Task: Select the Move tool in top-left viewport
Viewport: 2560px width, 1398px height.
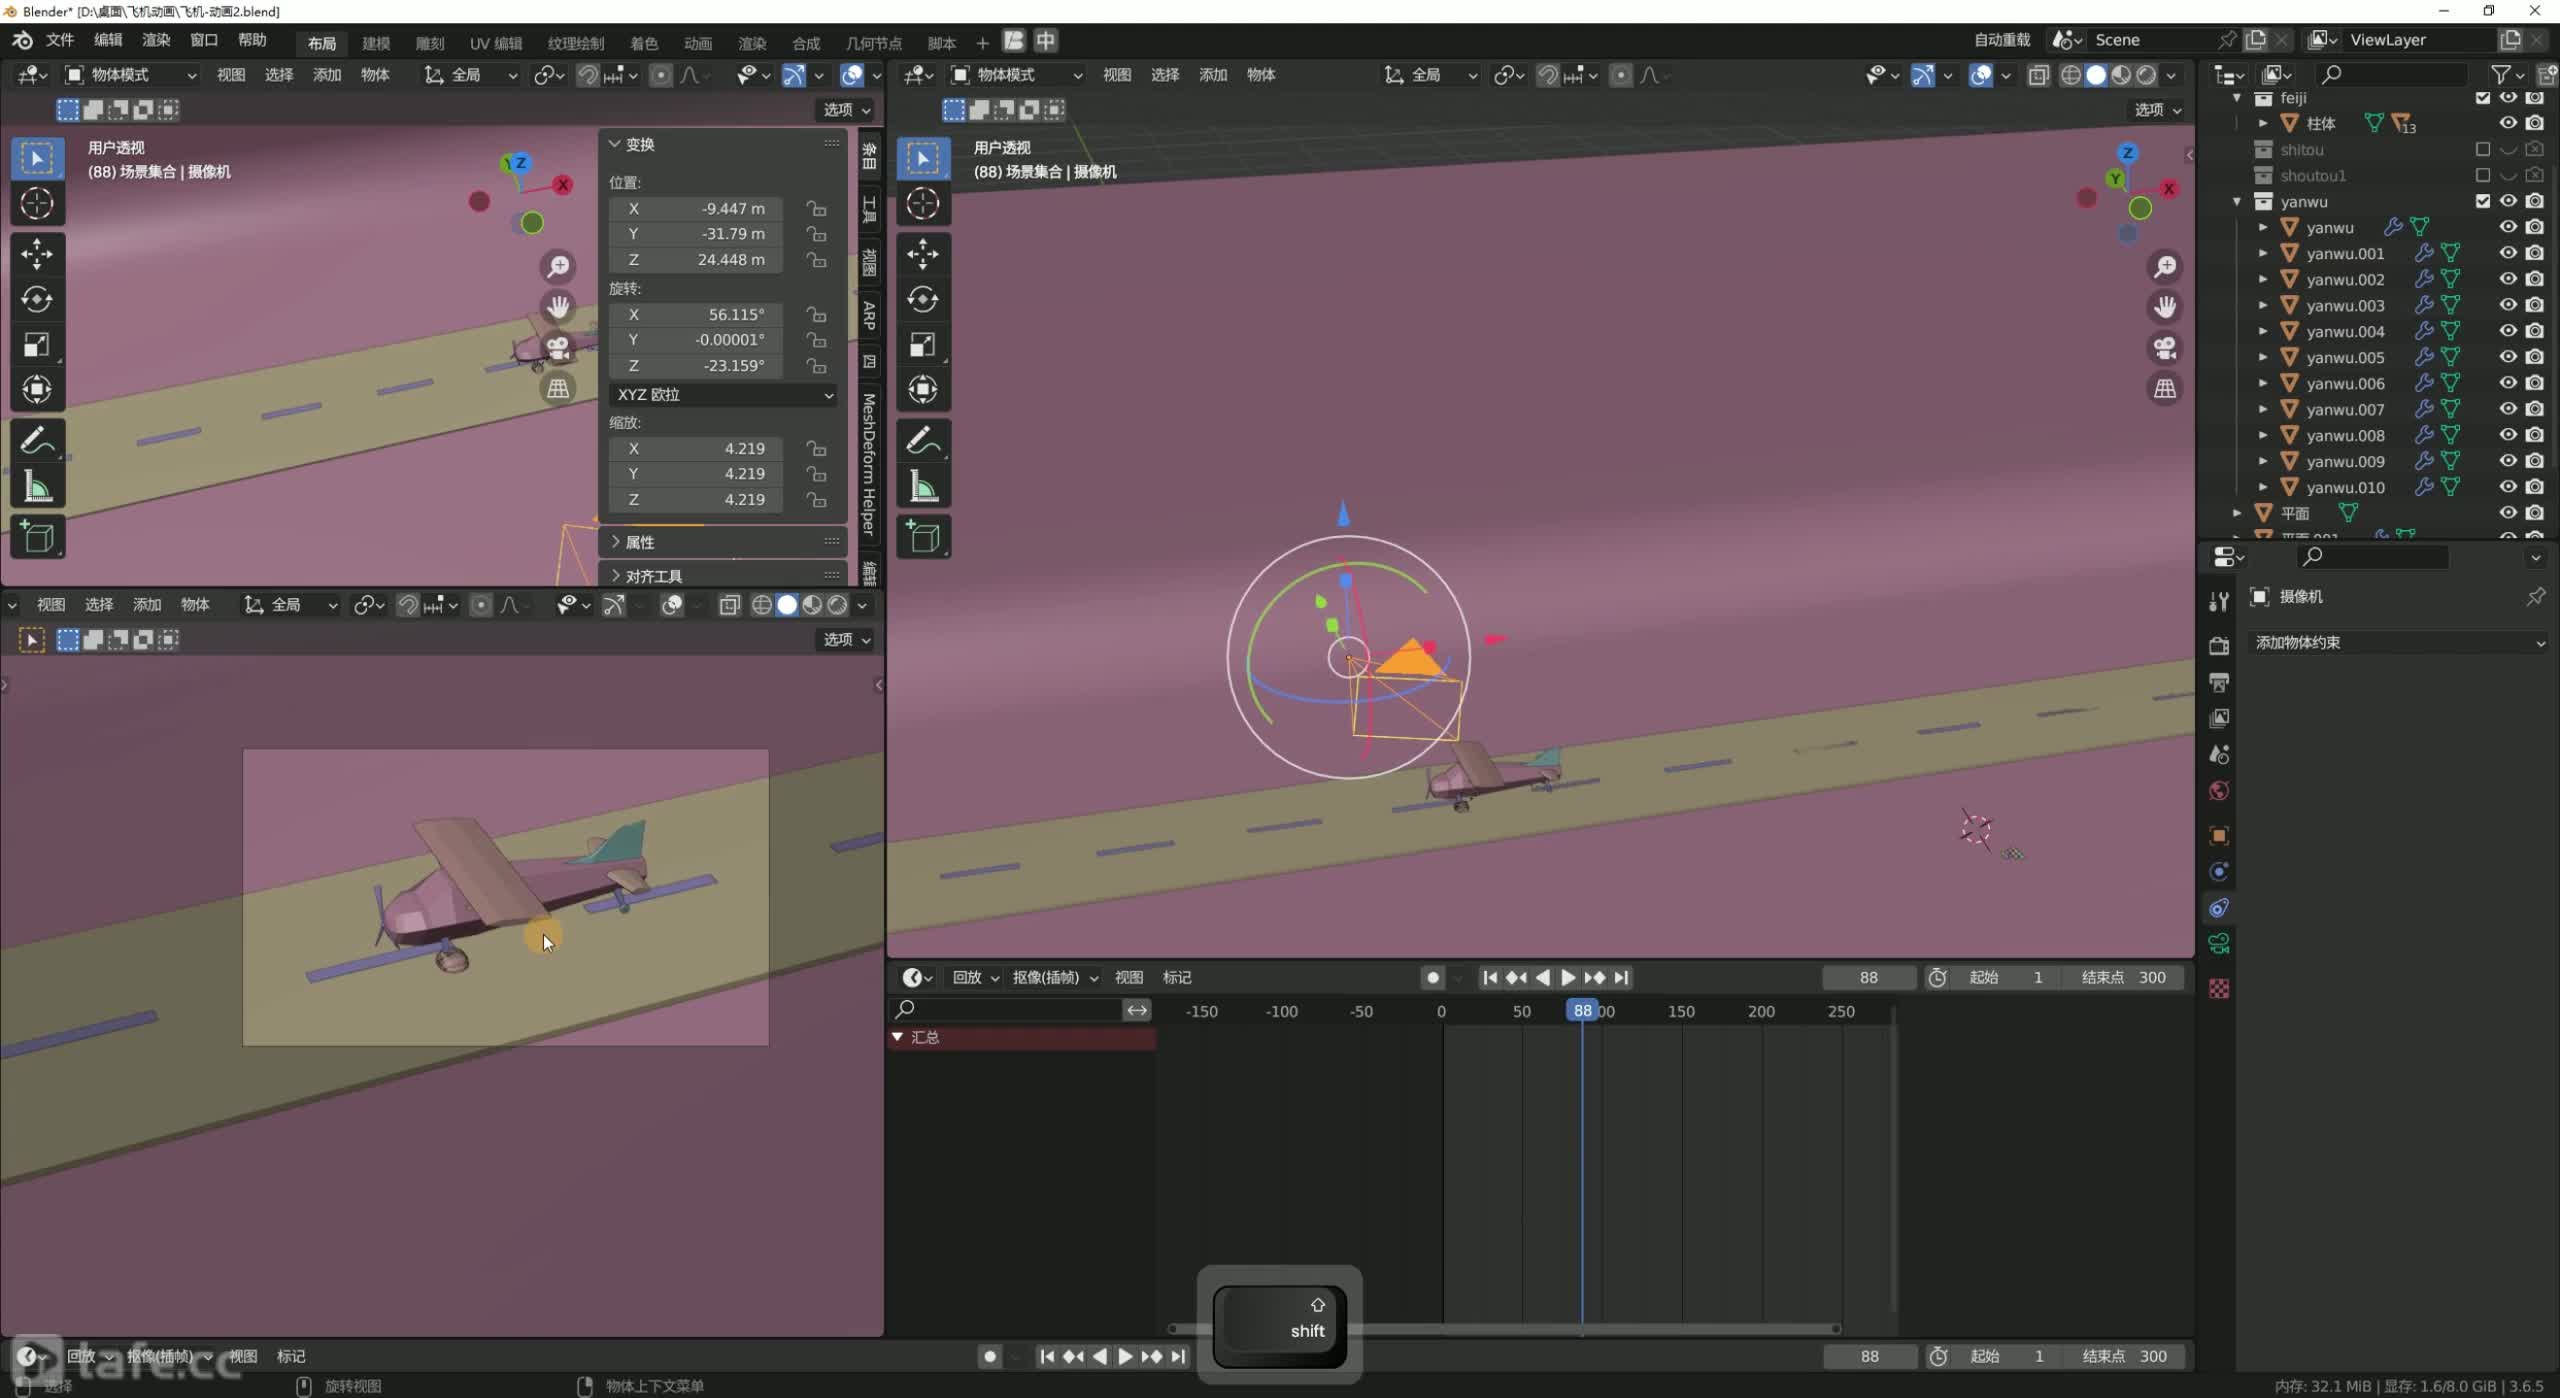Action: [37, 254]
